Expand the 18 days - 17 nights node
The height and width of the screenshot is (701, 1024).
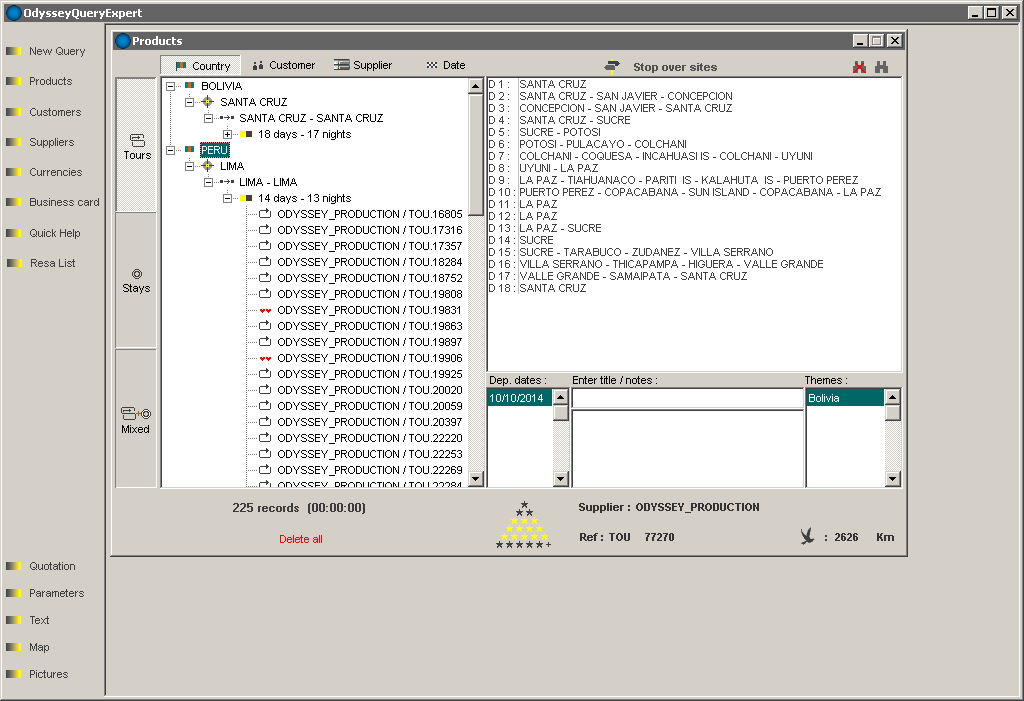[228, 134]
